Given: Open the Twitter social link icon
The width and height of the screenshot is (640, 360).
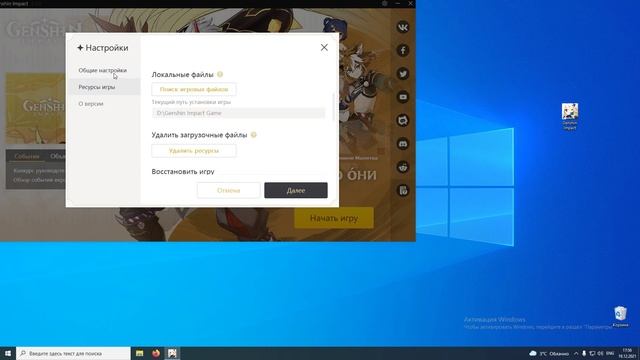Looking at the screenshot, I should pyautogui.click(x=403, y=74).
